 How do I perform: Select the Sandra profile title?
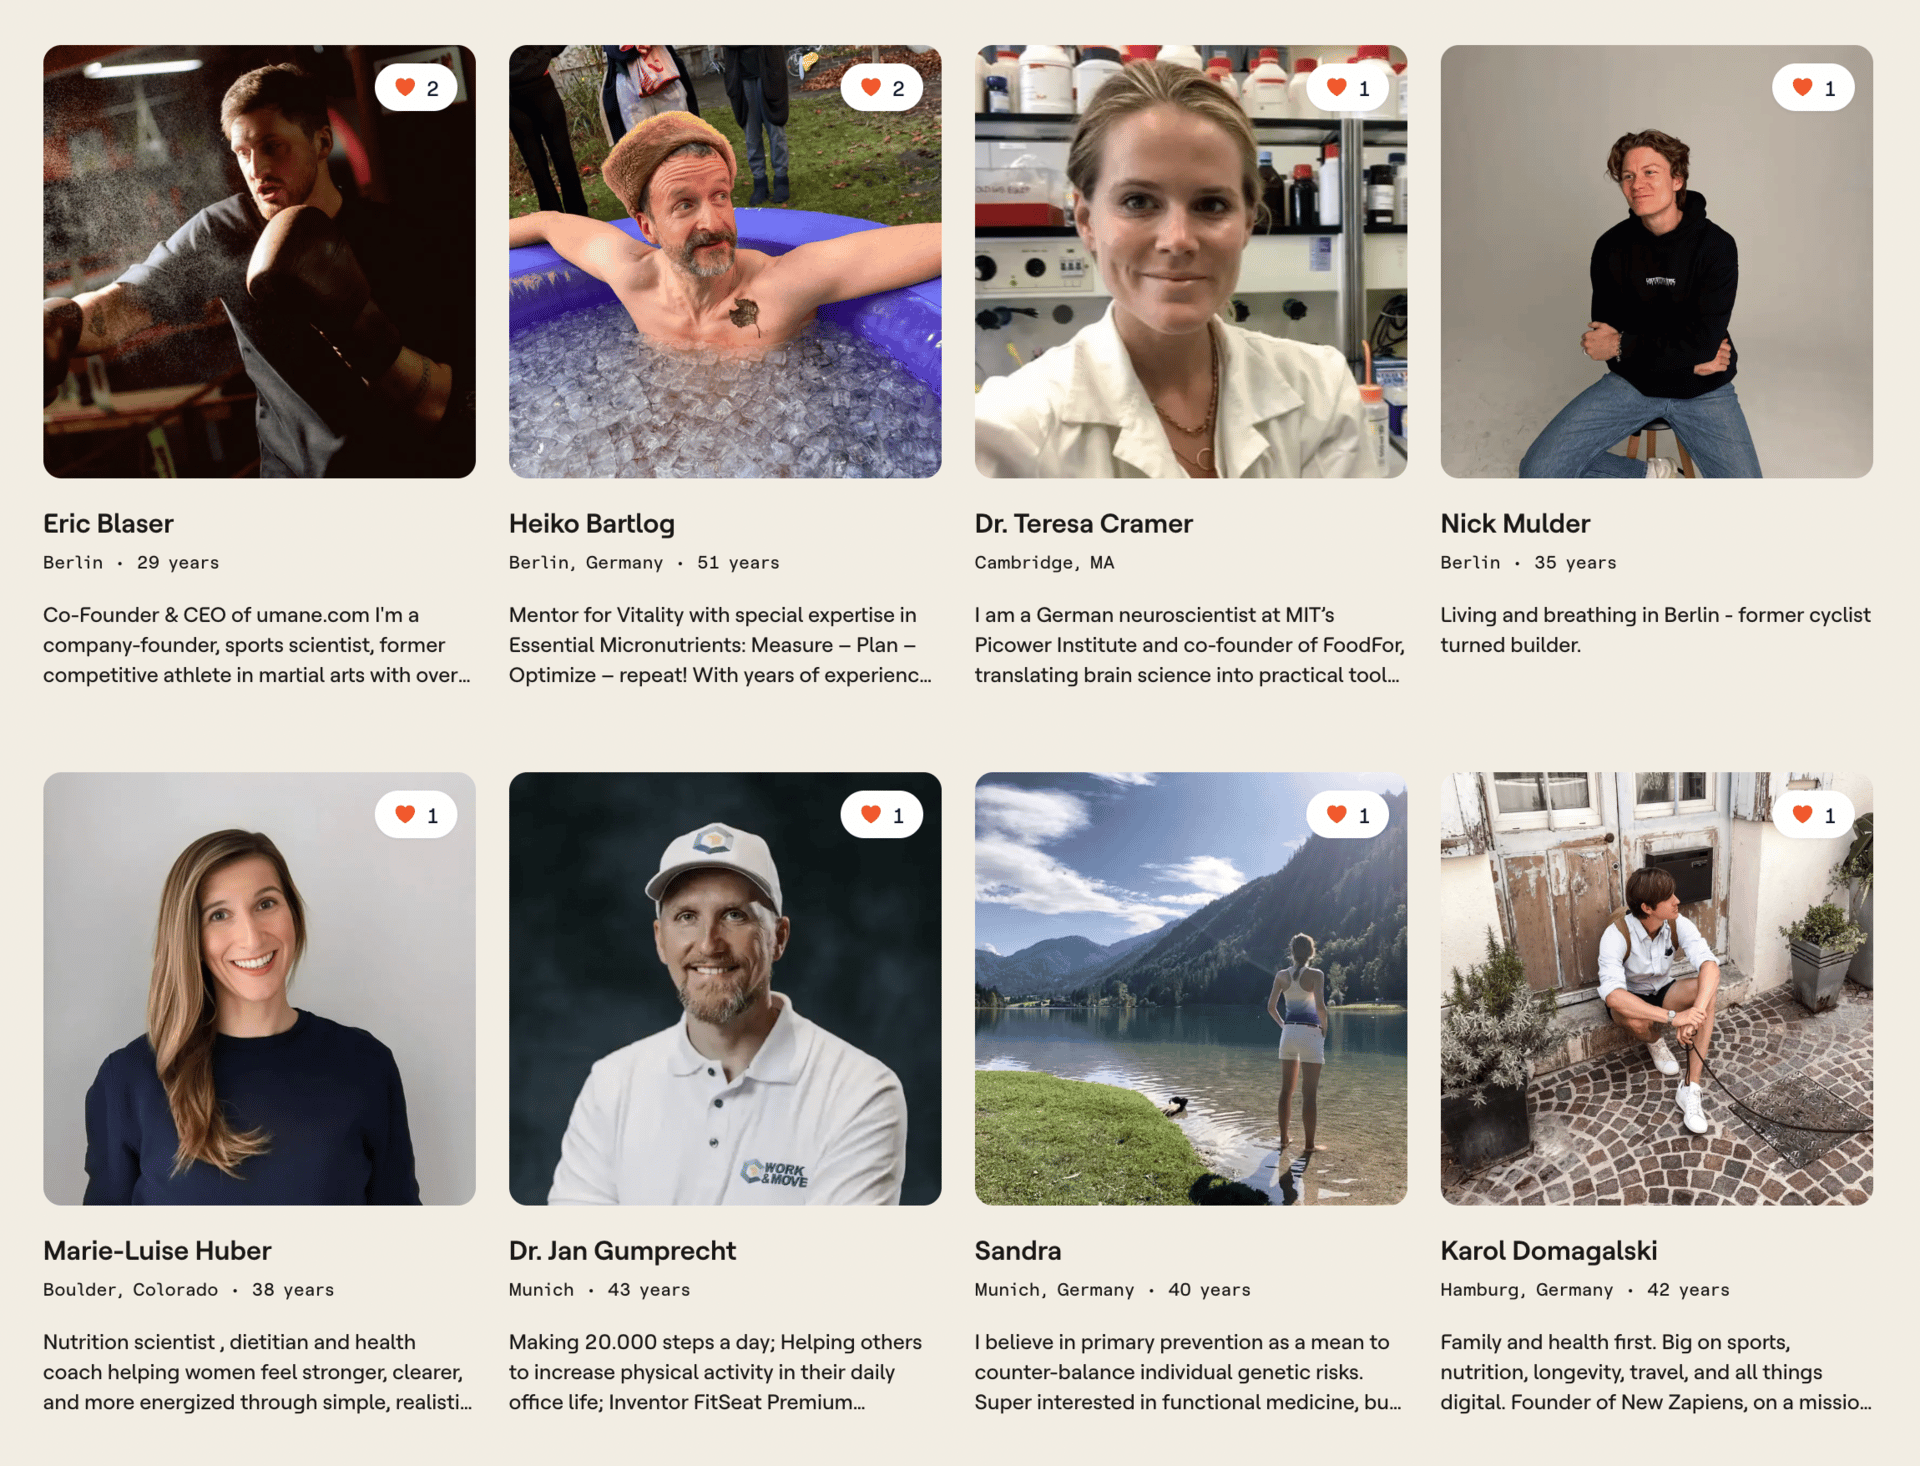tap(1018, 1250)
